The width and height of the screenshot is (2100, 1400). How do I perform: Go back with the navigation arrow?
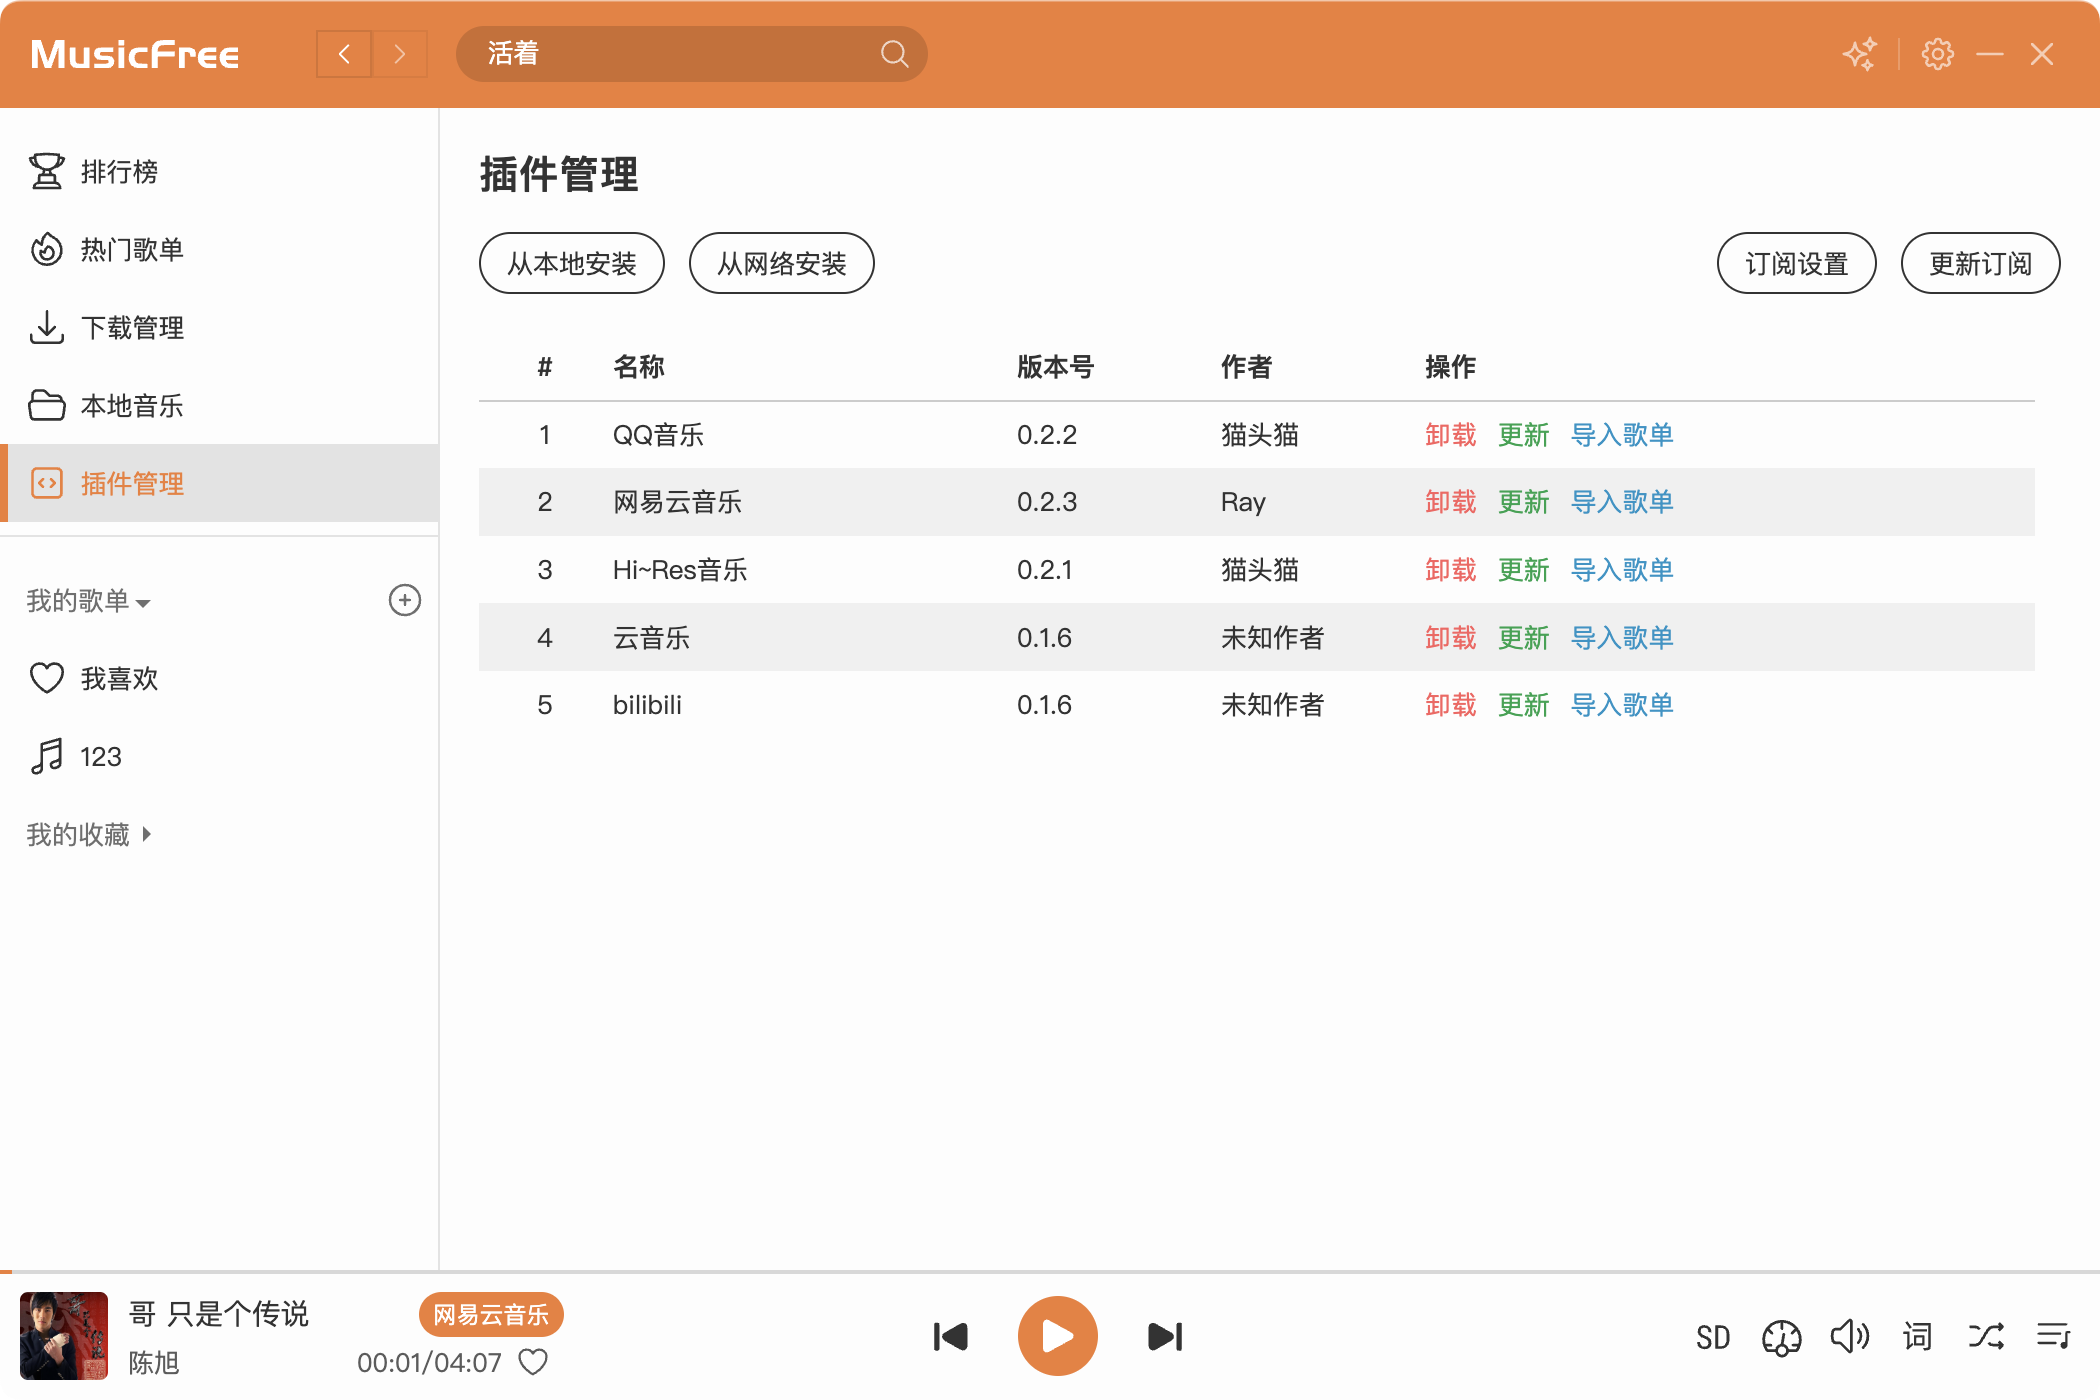(x=344, y=54)
